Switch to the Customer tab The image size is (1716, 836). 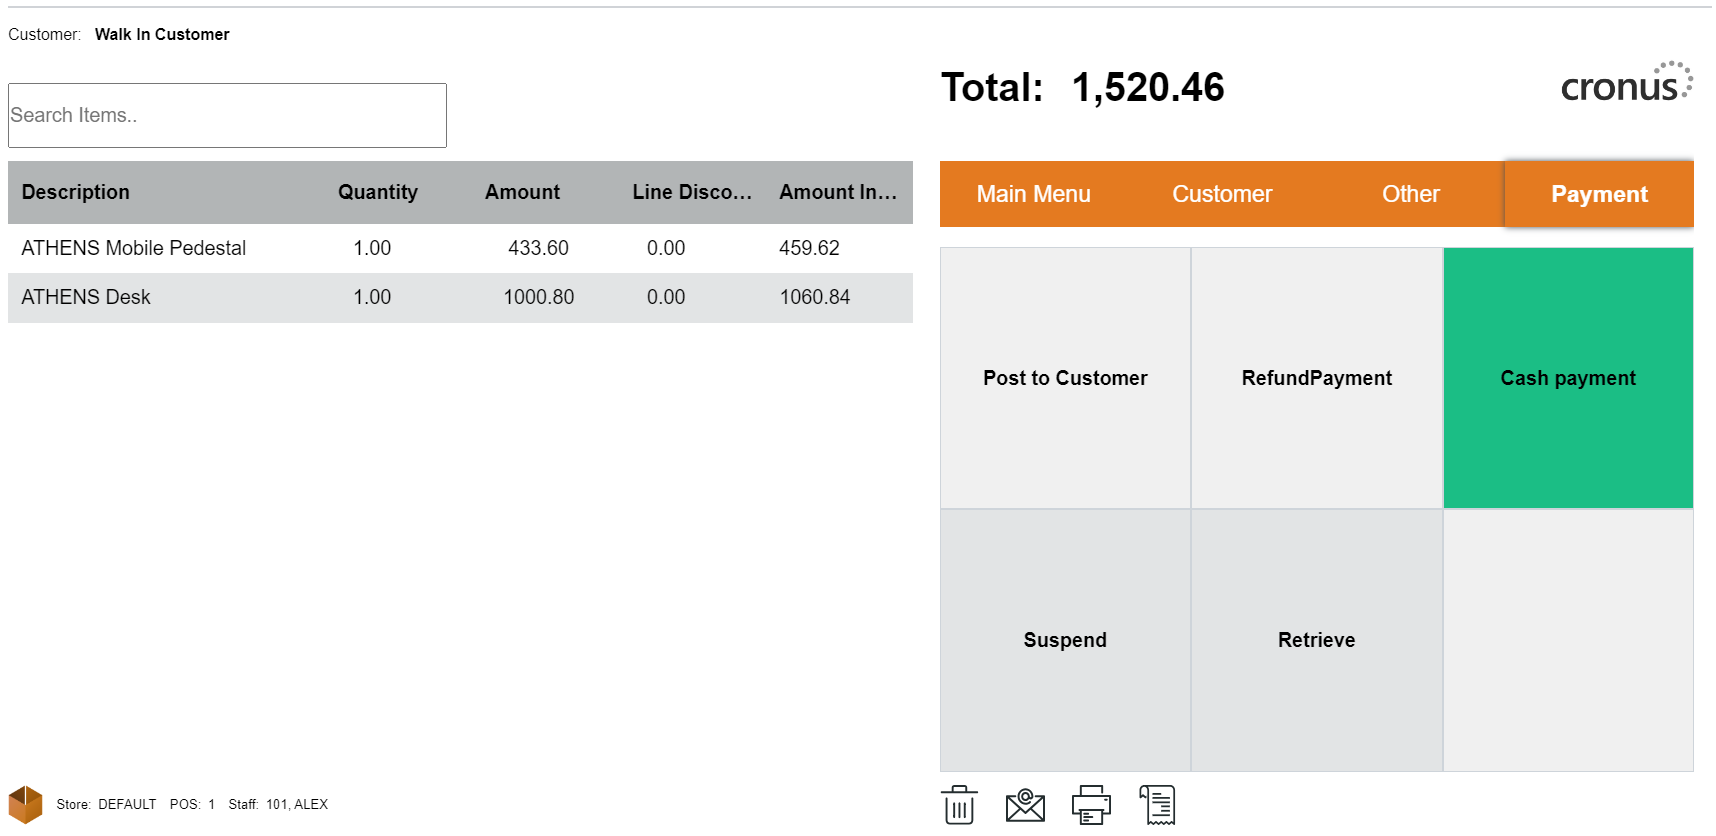click(x=1221, y=194)
